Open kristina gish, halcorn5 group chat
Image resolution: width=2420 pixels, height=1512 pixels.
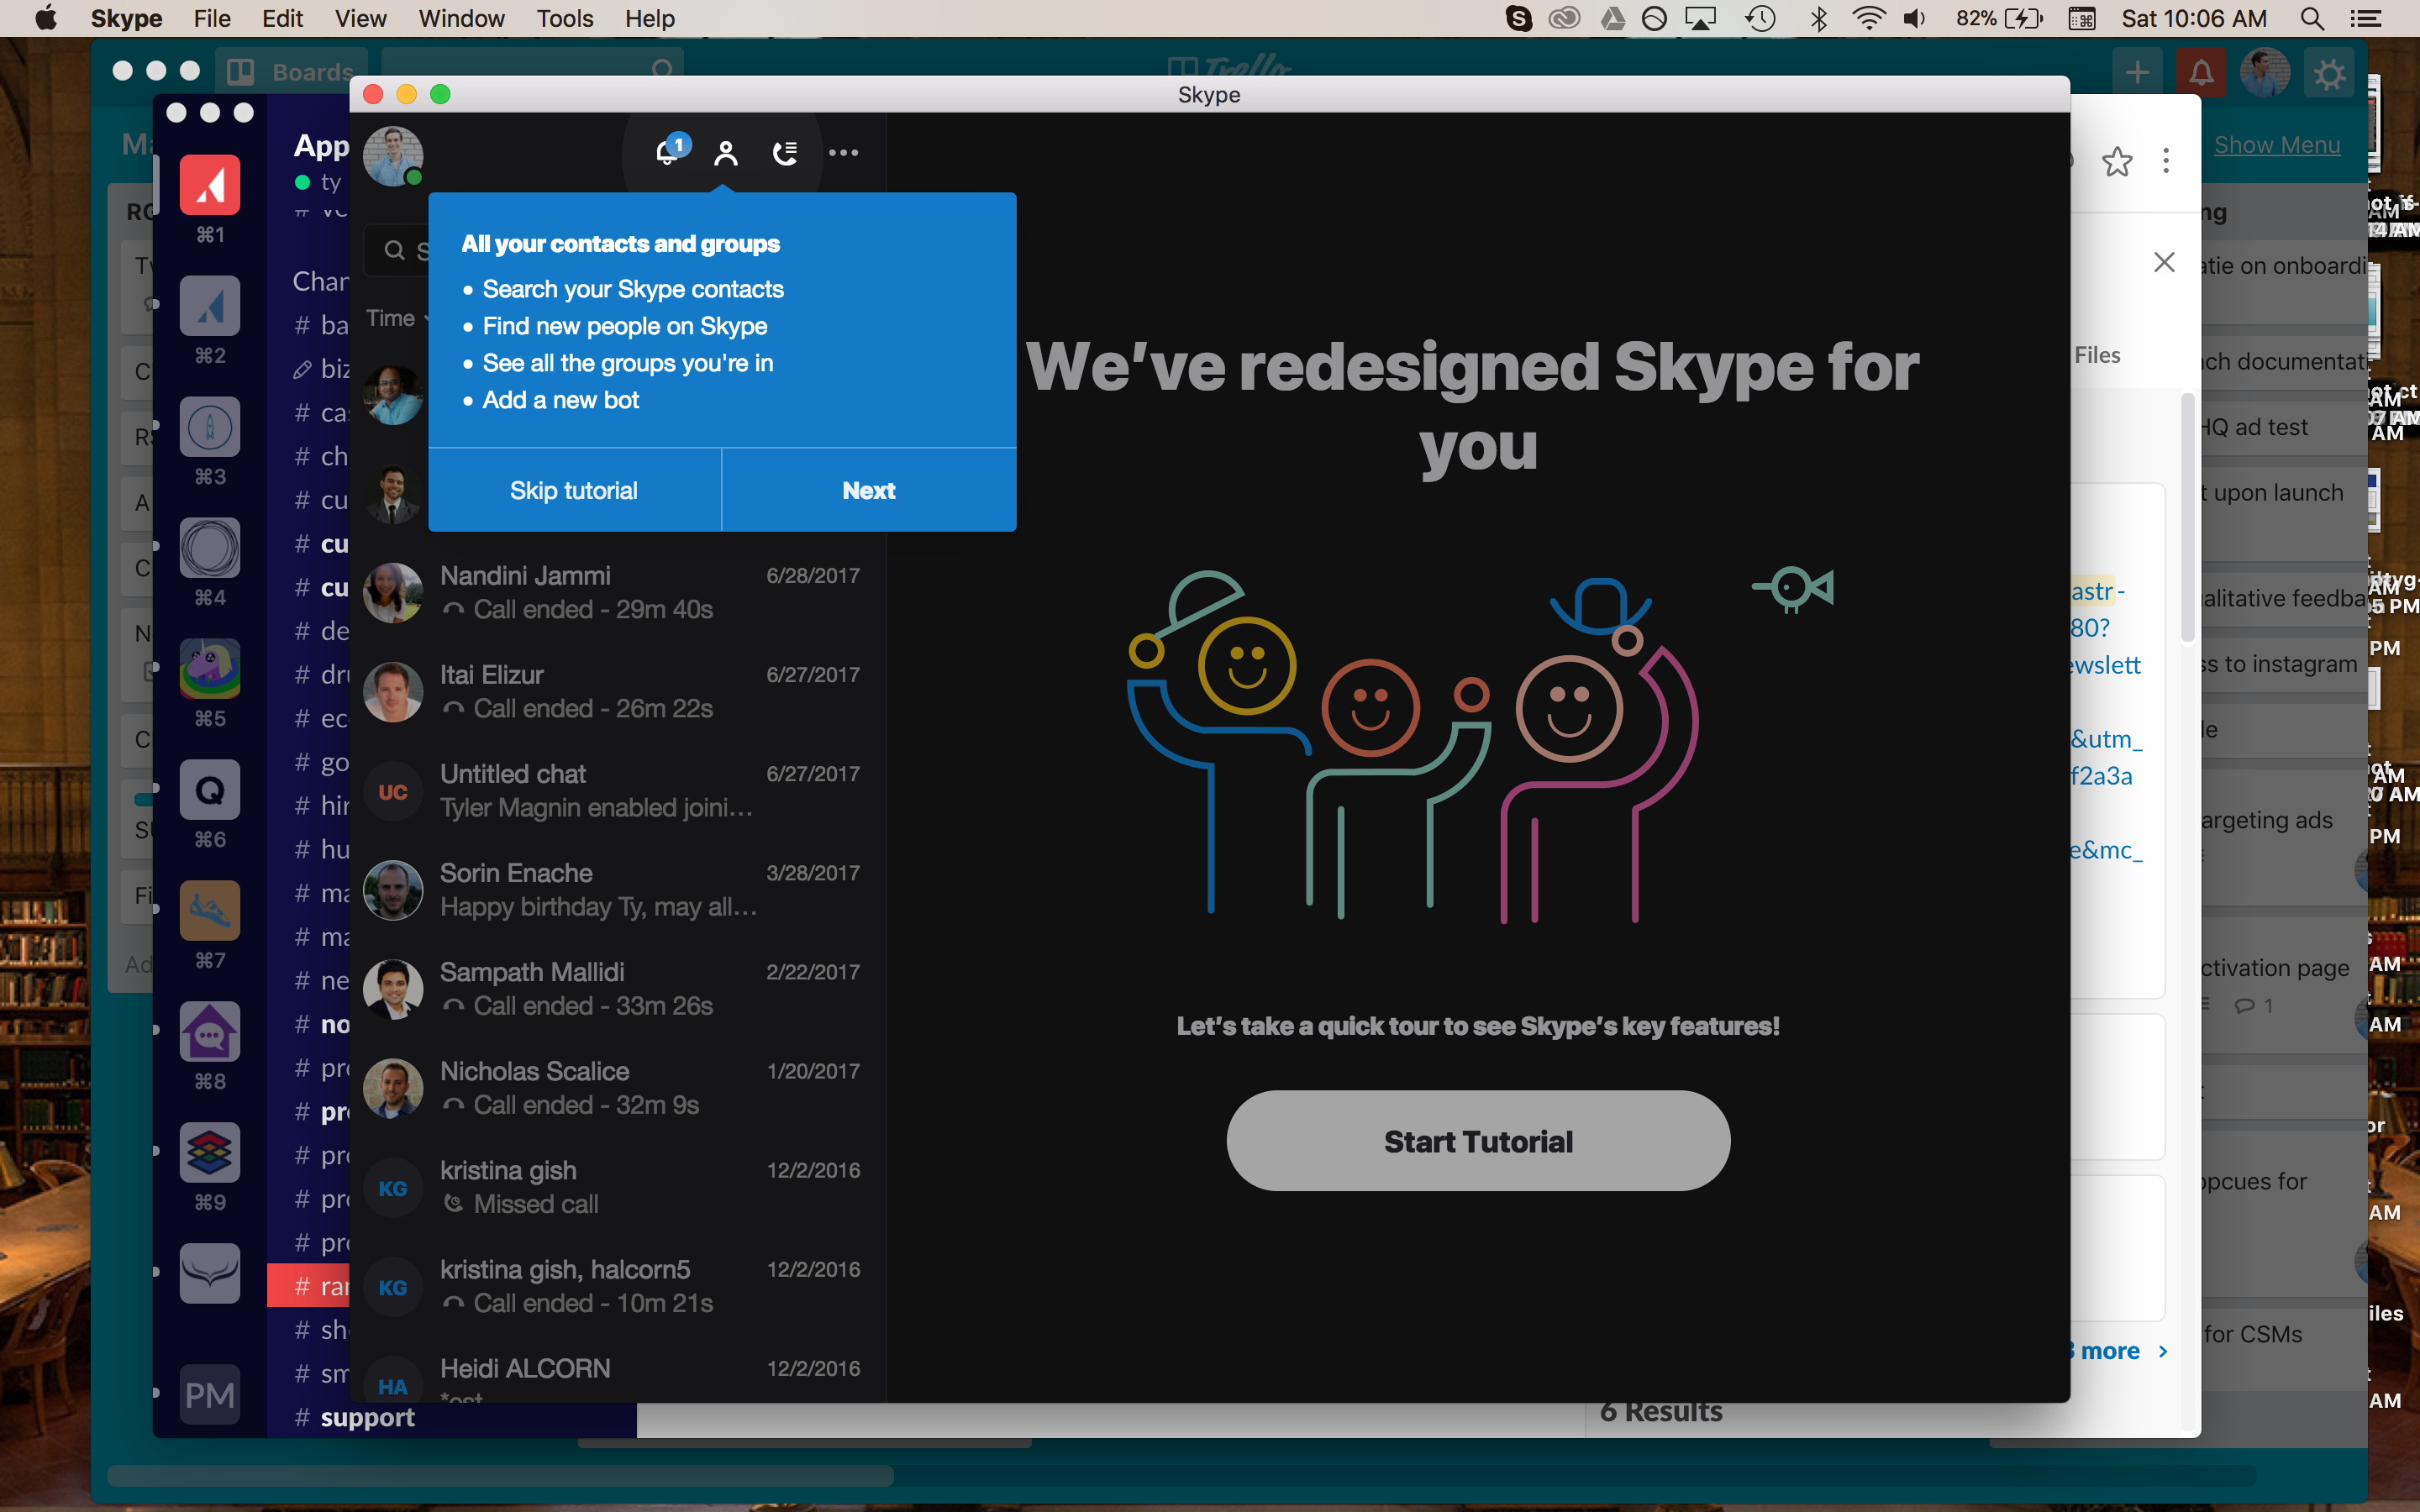click(618, 1285)
